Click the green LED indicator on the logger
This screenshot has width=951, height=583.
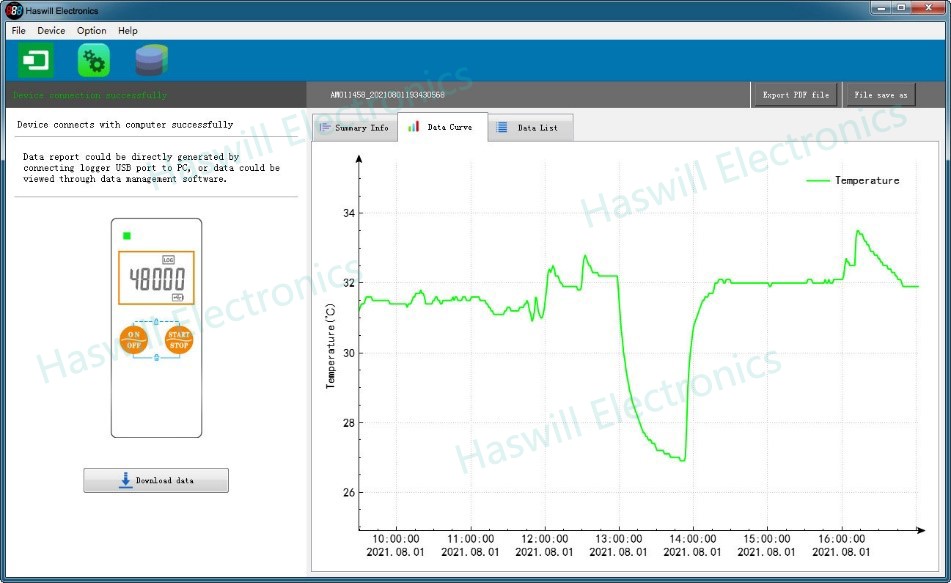[x=127, y=235]
